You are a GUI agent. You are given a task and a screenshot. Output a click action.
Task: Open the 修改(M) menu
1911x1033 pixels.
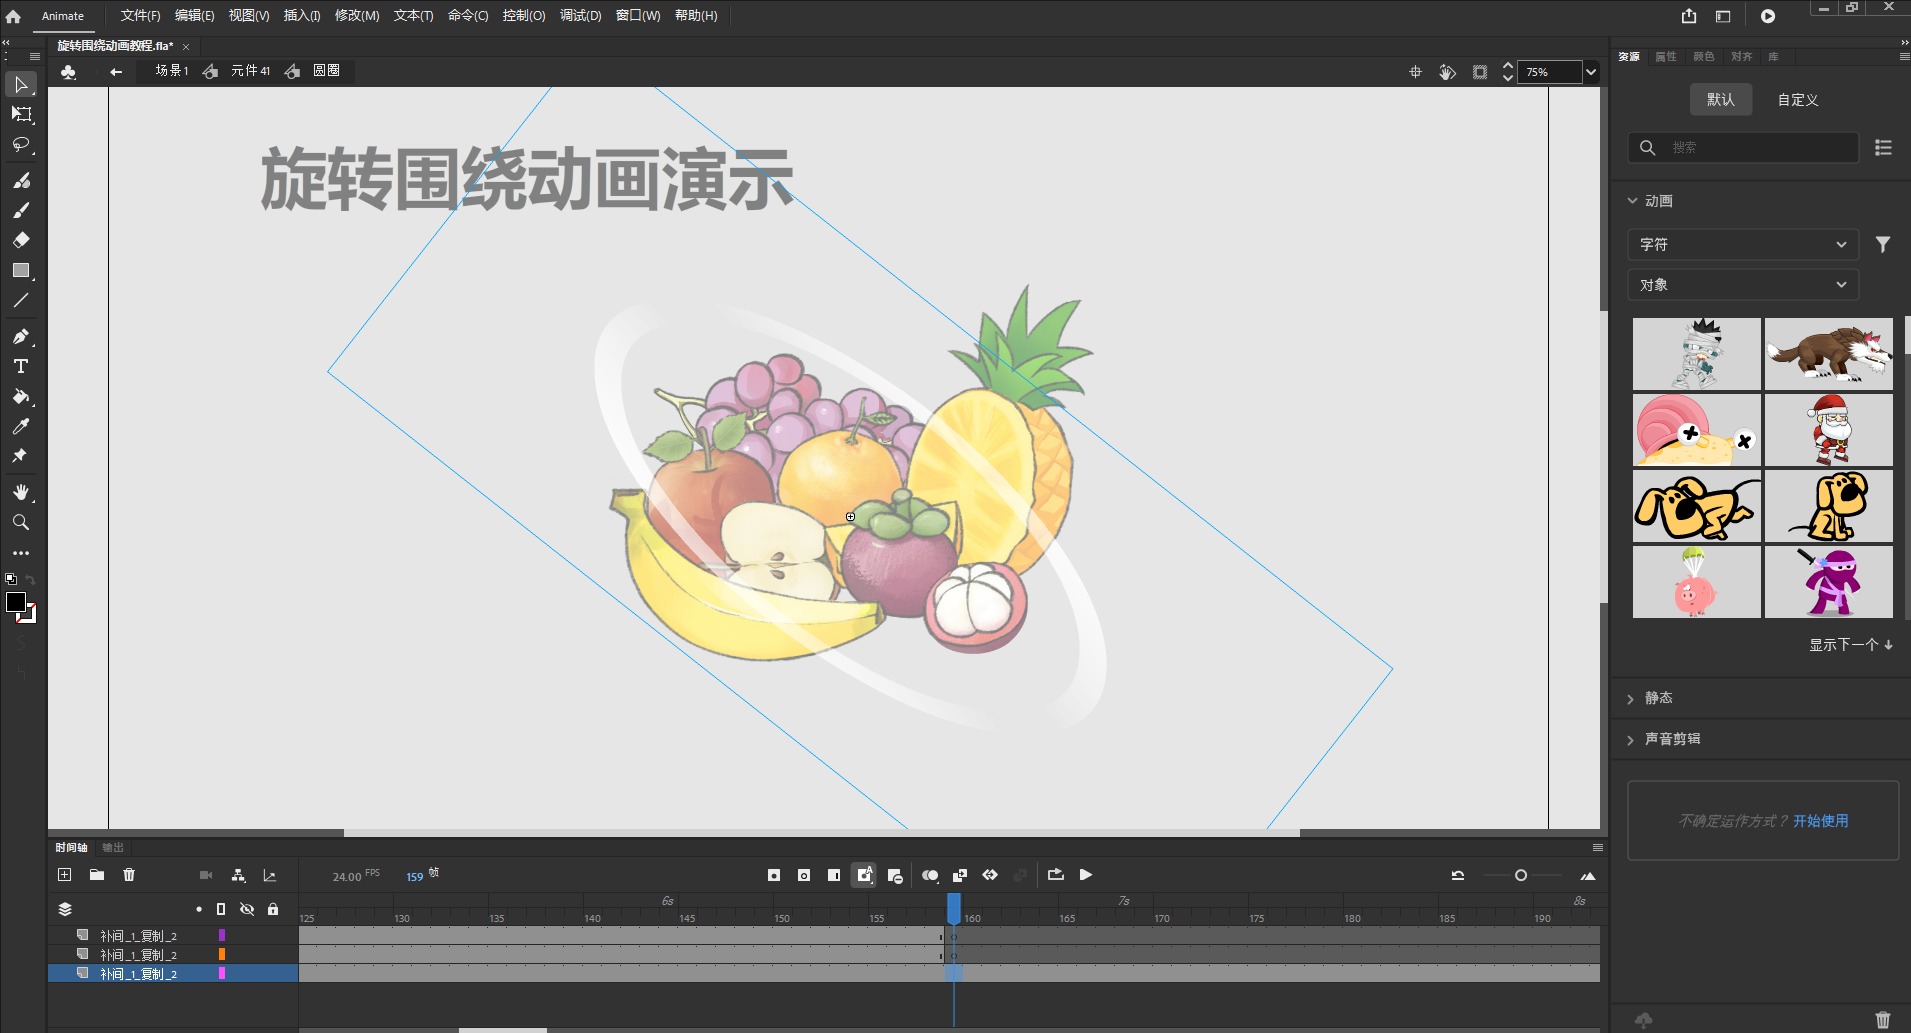click(357, 16)
